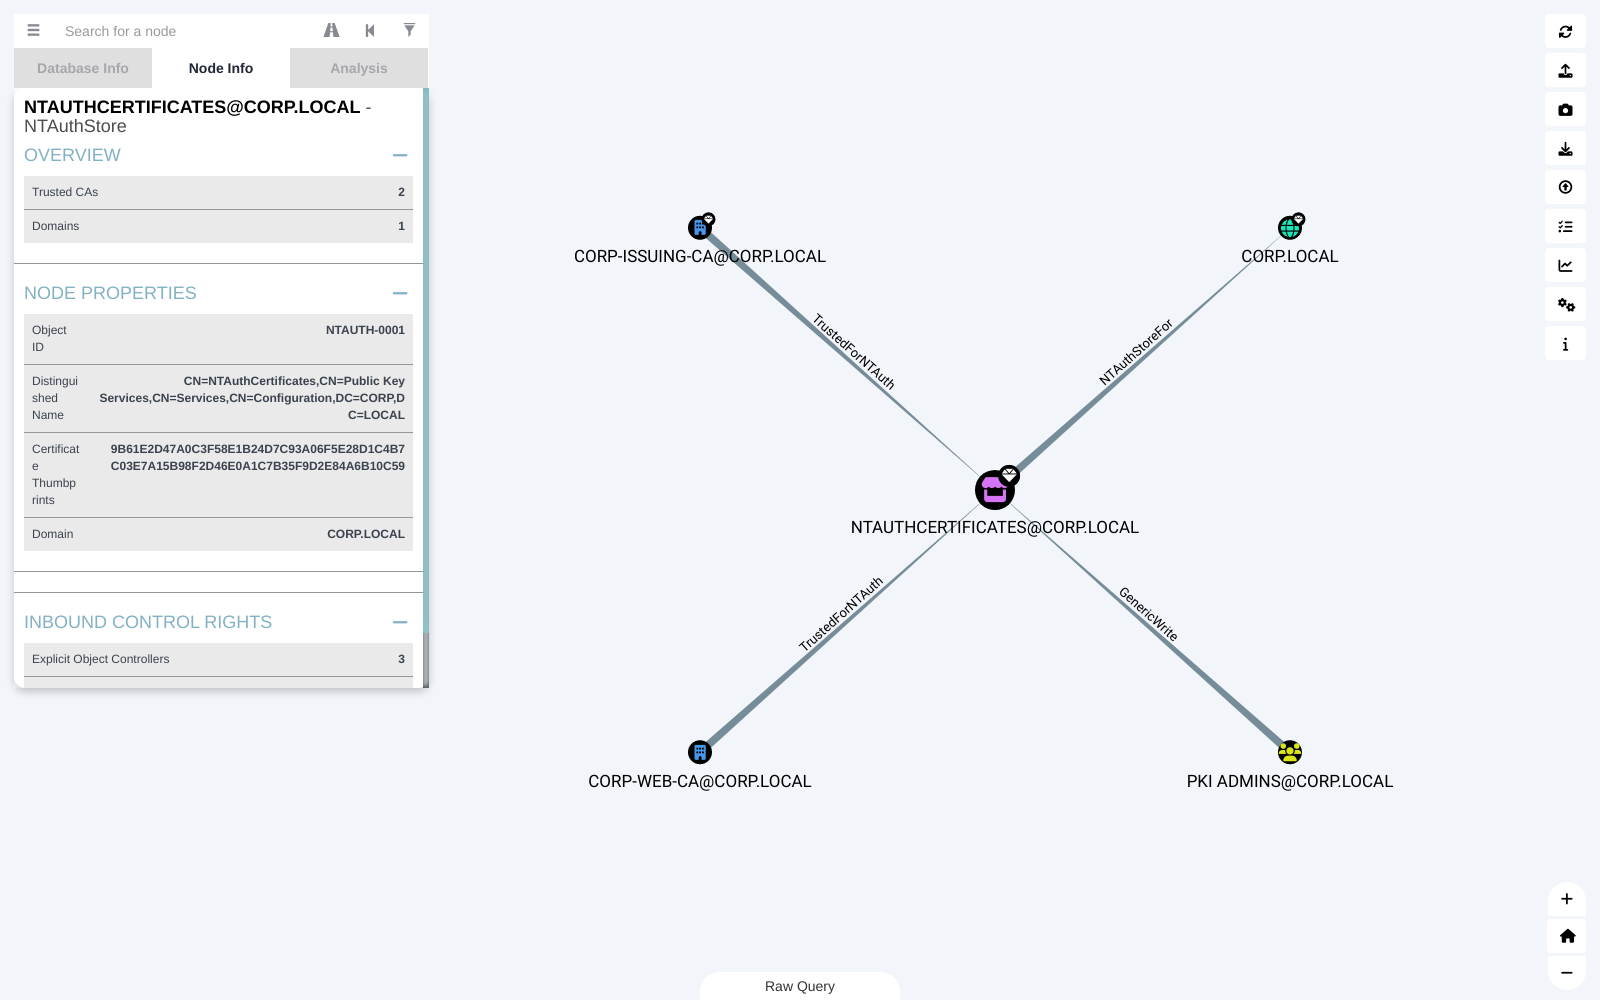Open the hamburger menu

(33, 31)
